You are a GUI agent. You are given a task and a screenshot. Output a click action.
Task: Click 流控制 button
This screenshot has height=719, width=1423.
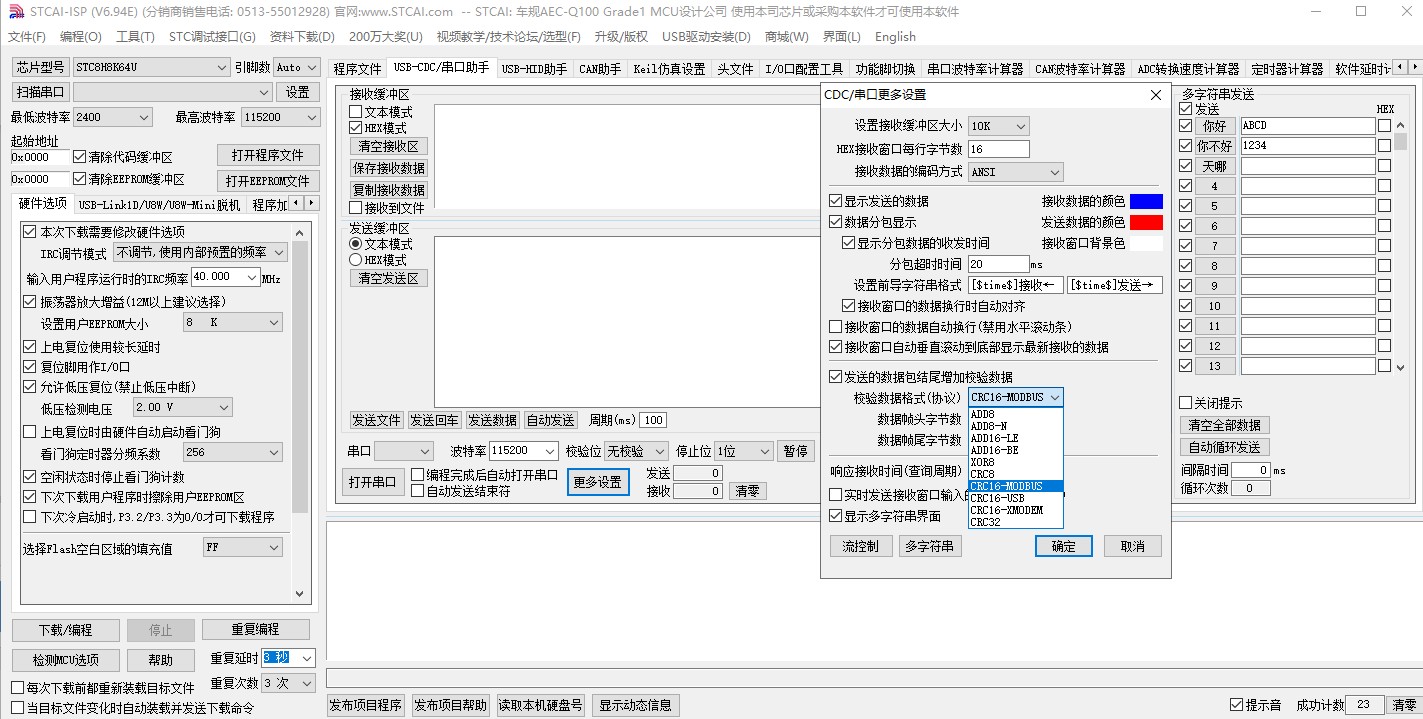pos(860,546)
